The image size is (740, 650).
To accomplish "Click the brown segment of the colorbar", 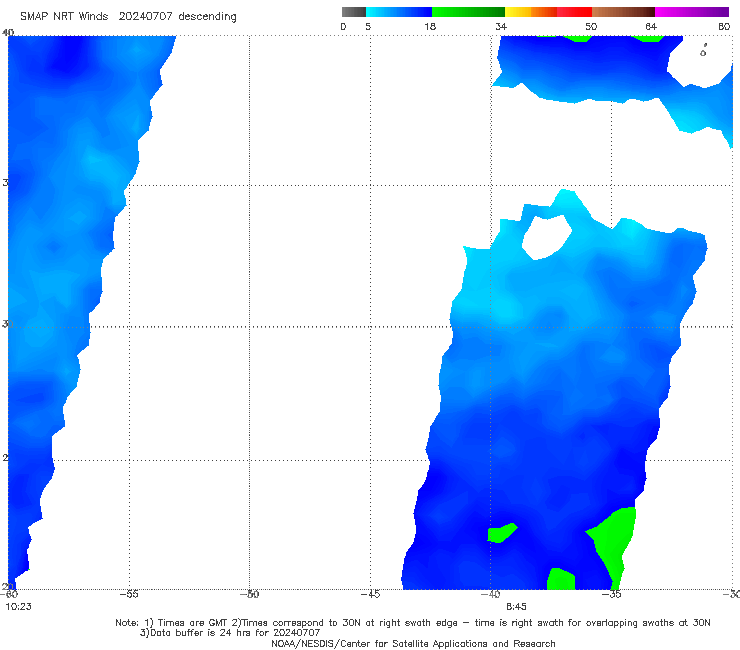I will 623,12.
